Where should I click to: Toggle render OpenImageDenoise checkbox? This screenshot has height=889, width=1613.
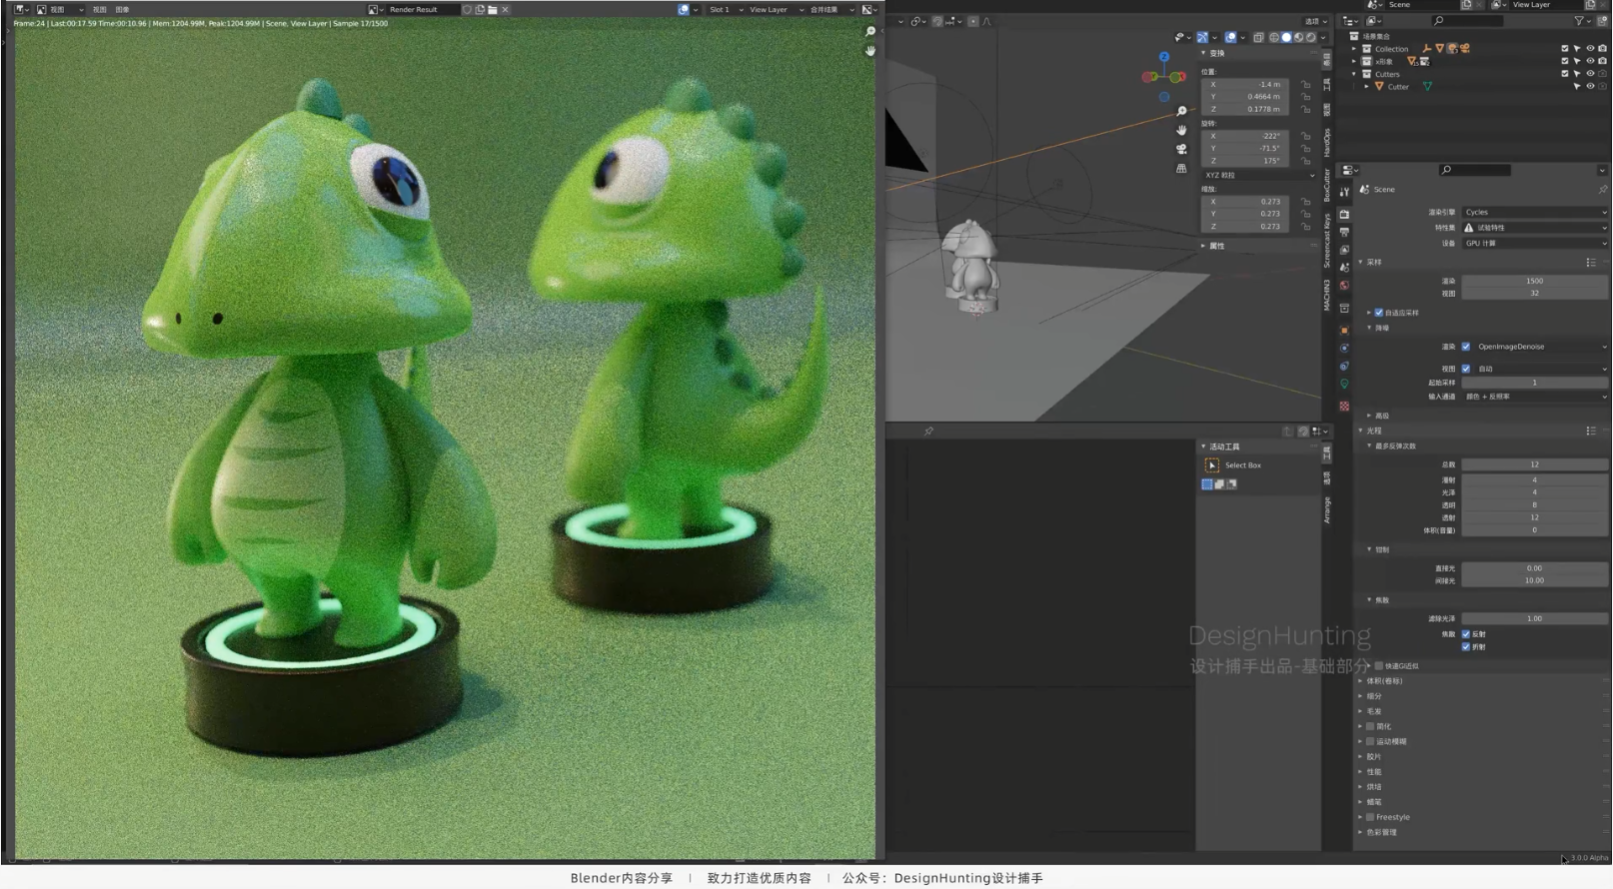[1466, 347]
